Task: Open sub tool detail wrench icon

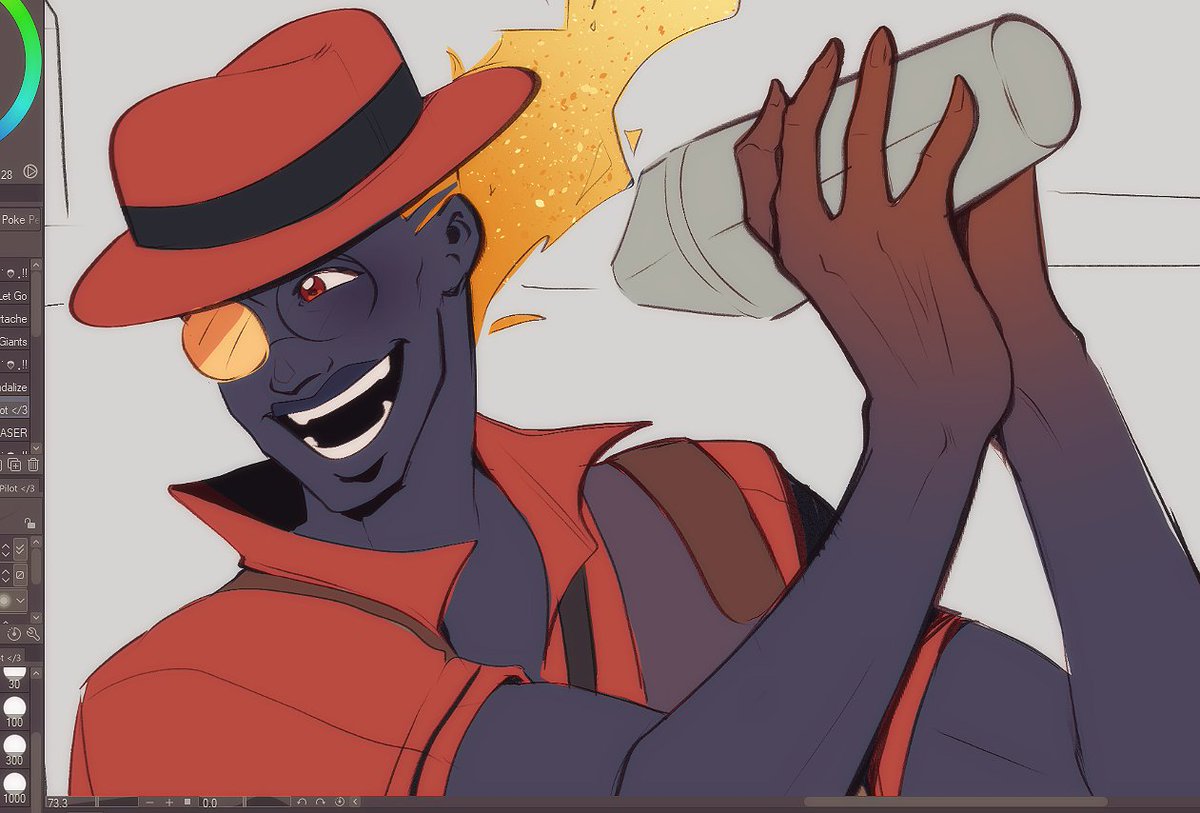Action: [x=33, y=633]
